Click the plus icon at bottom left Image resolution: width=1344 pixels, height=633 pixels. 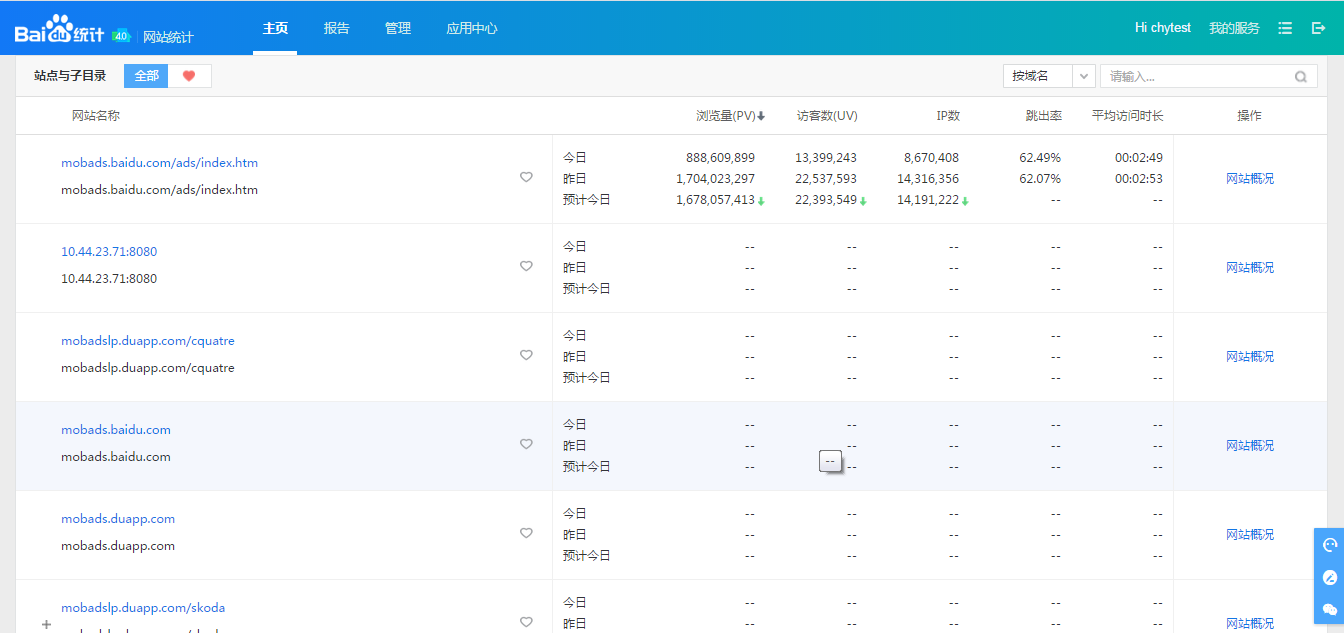46,624
